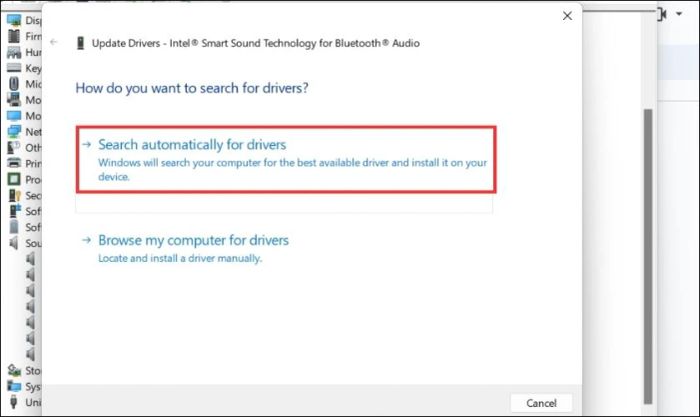Click the Mice category mouse icon

pyautogui.click(x=14, y=84)
